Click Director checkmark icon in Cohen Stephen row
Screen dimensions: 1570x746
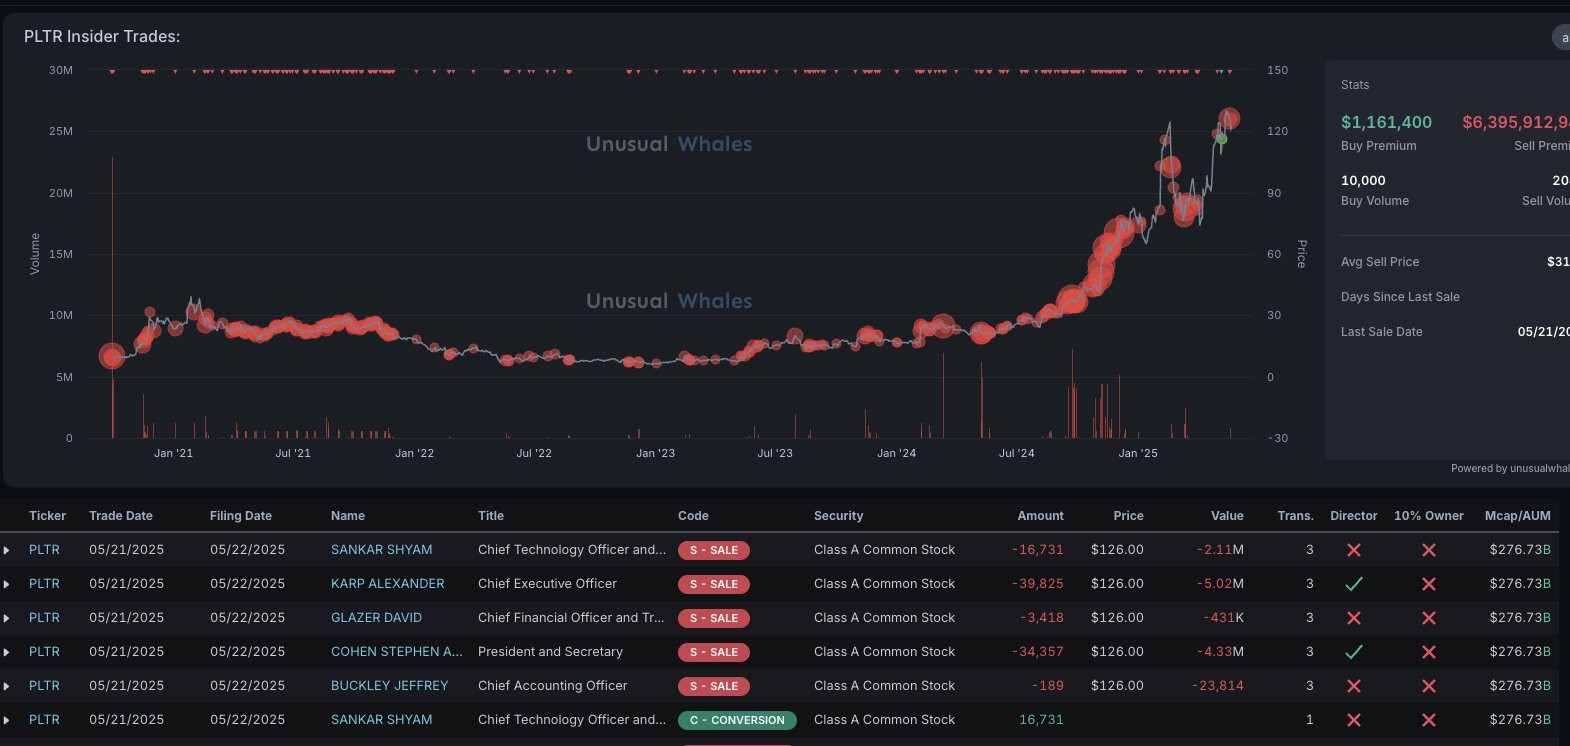pyautogui.click(x=1354, y=652)
